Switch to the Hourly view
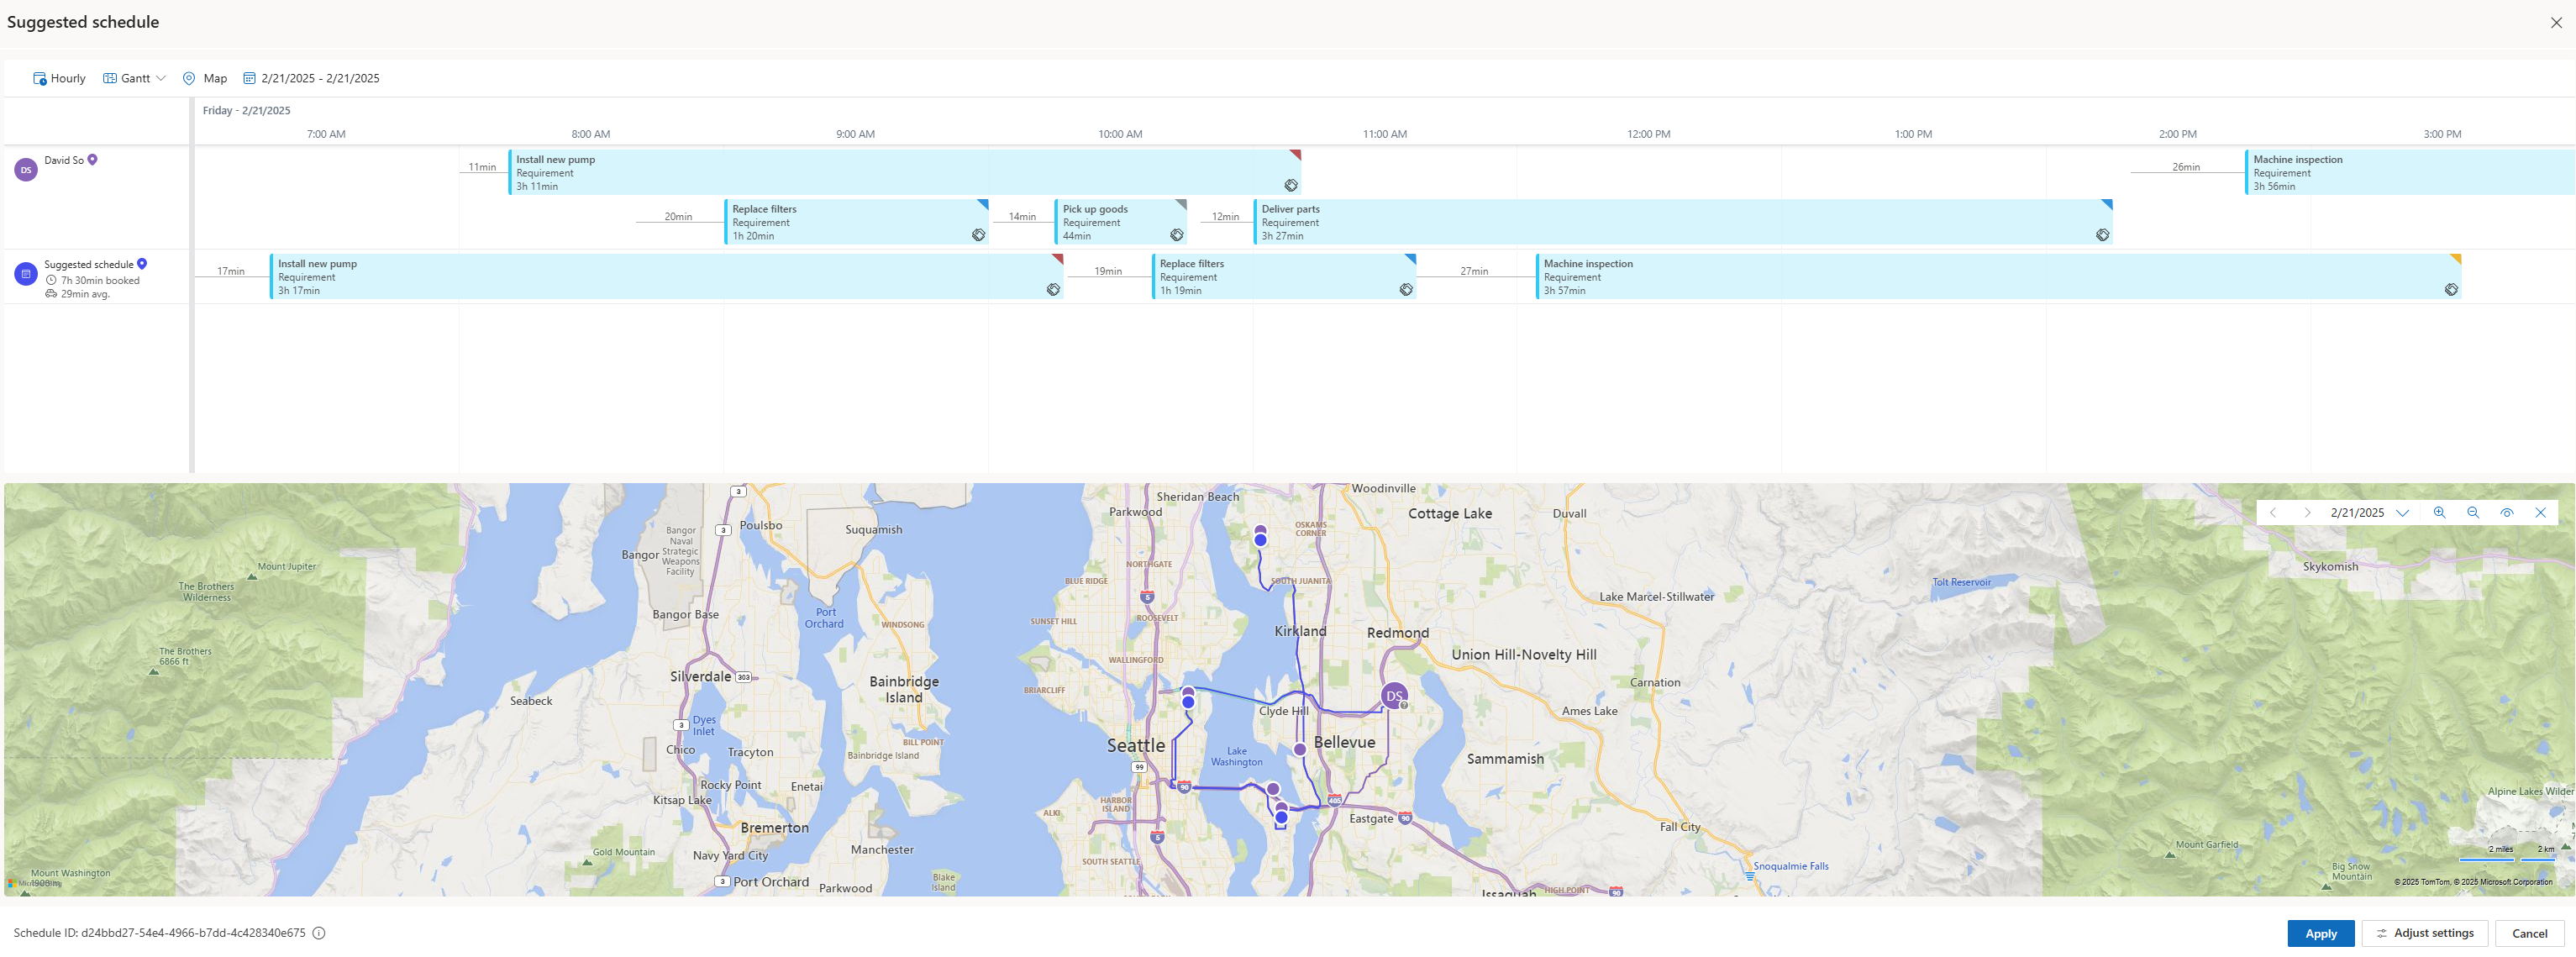Screen dimensions: 2576x957 click(x=58, y=78)
